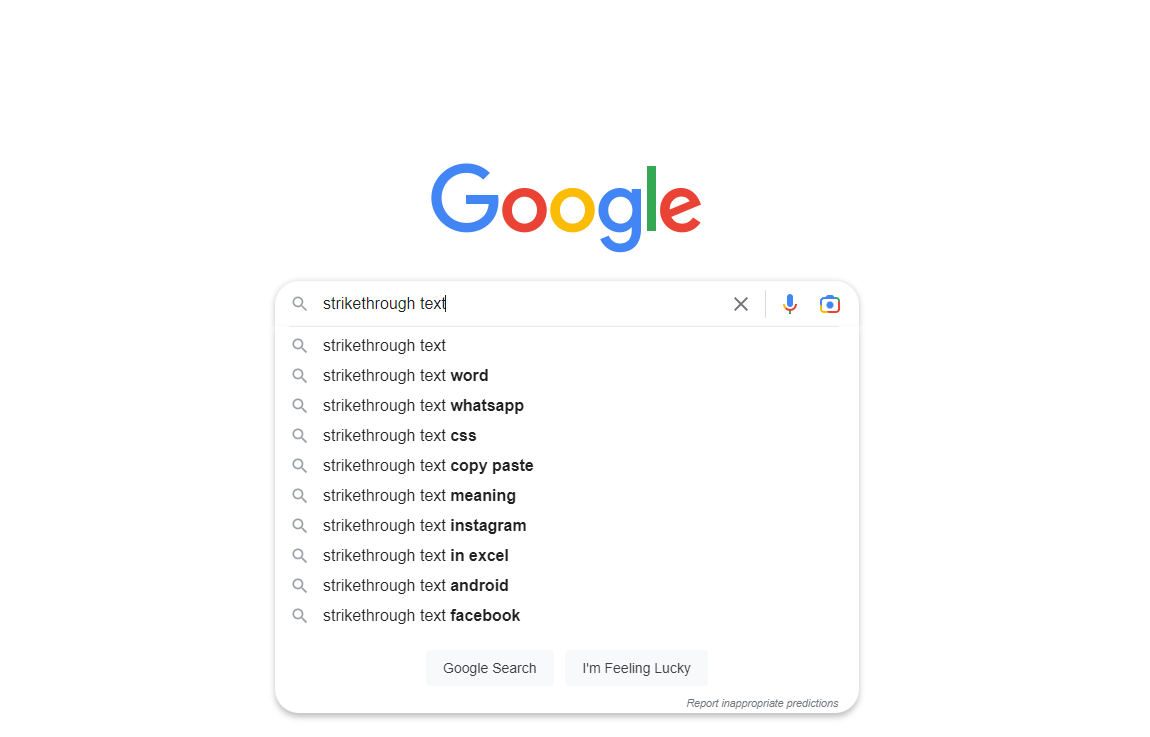Pick the 'strikethrough text android' suggestion
The width and height of the screenshot is (1150, 737).
pos(566,586)
